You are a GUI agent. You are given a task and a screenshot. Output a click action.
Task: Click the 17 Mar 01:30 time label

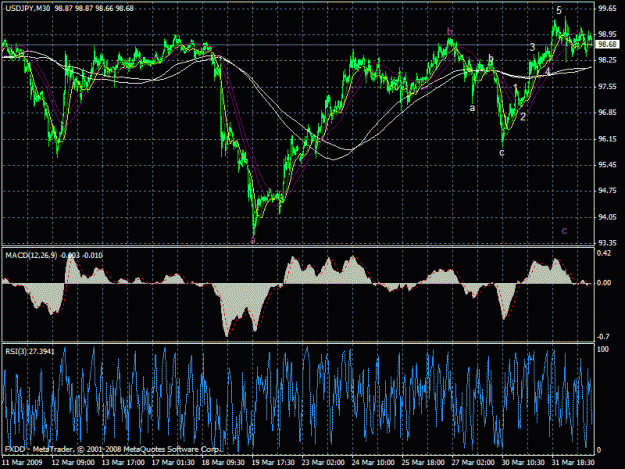click(173, 463)
